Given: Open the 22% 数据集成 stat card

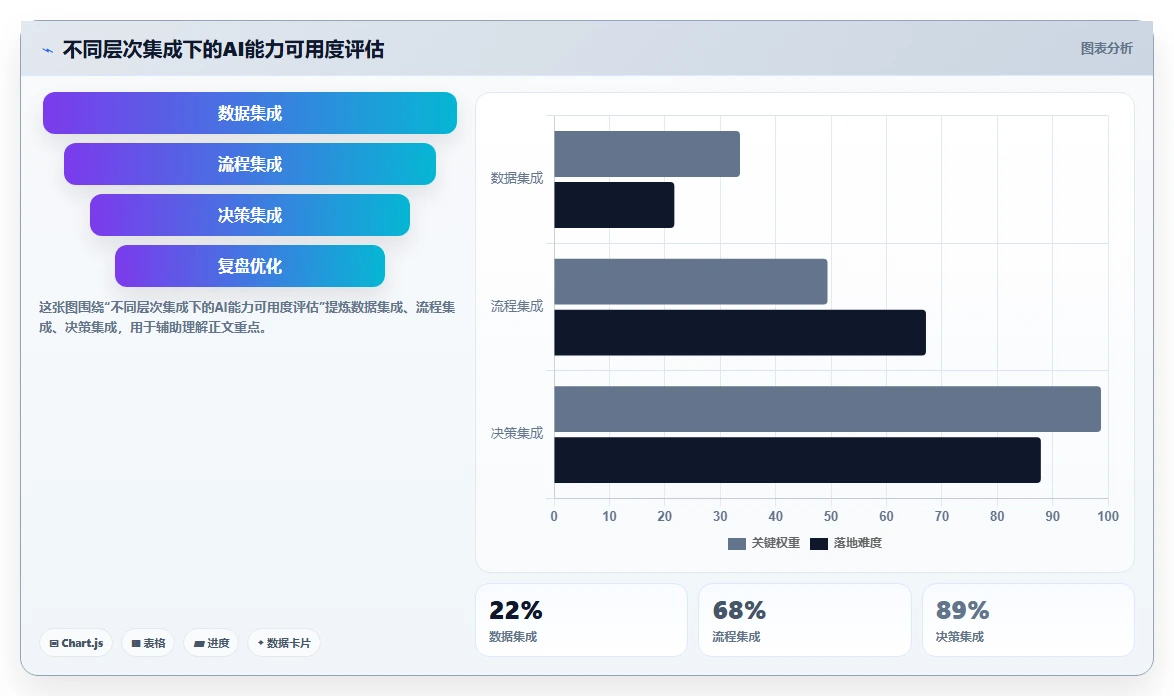Looking at the screenshot, I should point(581,620).
